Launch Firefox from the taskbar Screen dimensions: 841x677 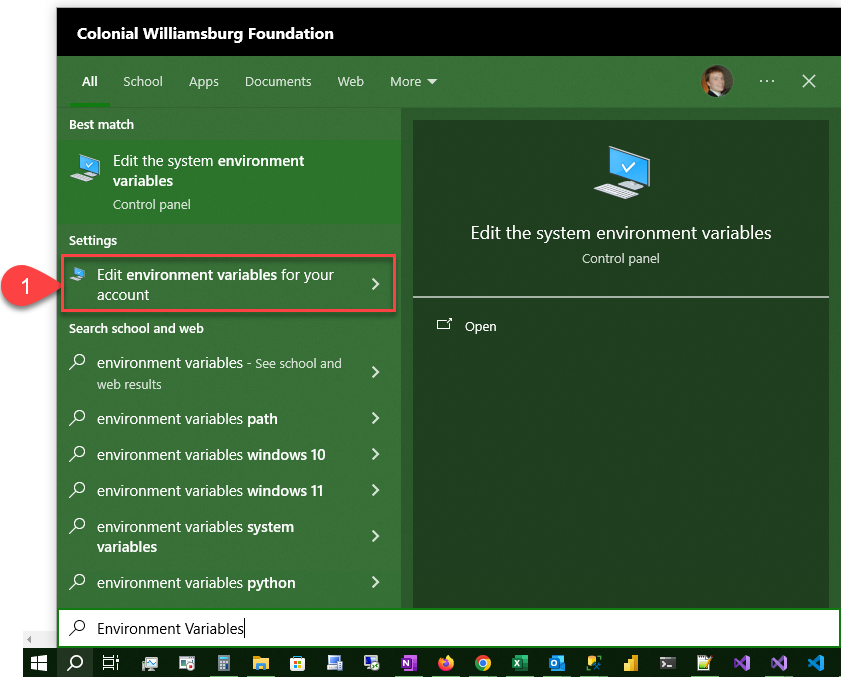[446, 664]
